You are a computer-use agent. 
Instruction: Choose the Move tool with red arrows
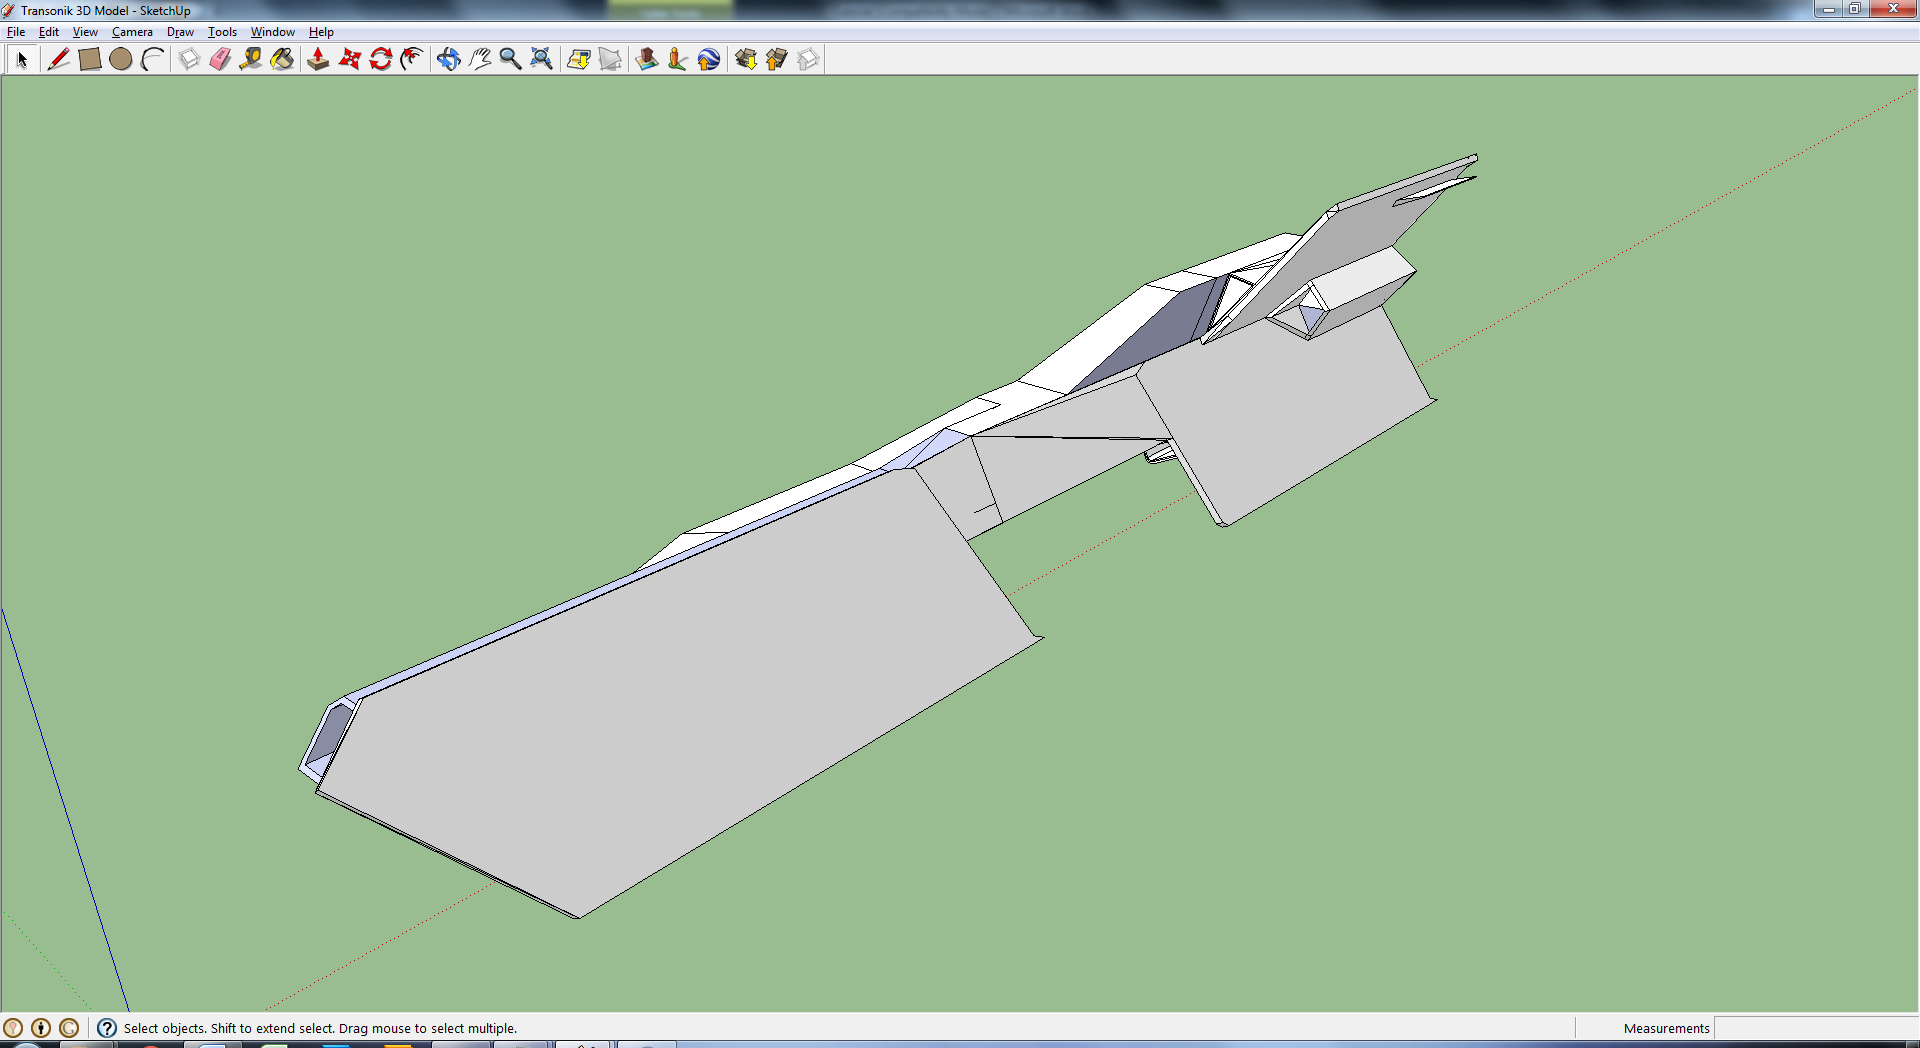[x=349, y=59]
